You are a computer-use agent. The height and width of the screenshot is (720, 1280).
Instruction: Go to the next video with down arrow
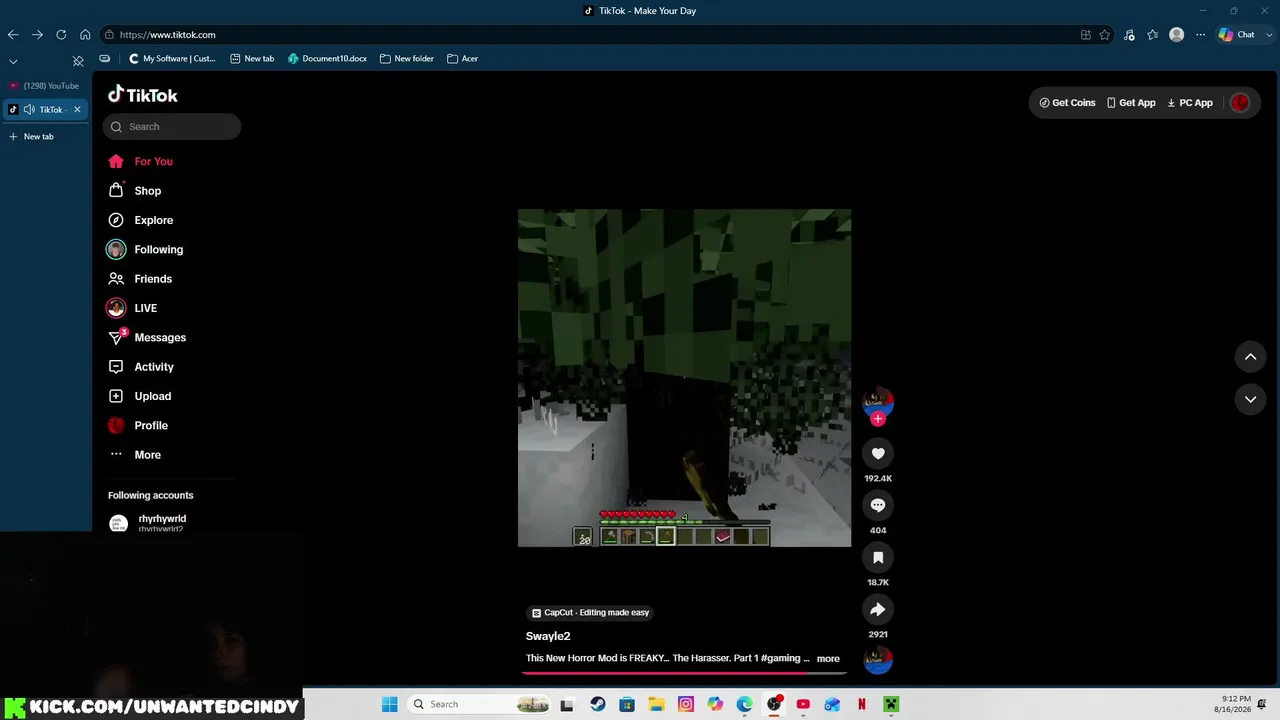pyautogui.click(x=1250, y=399)
